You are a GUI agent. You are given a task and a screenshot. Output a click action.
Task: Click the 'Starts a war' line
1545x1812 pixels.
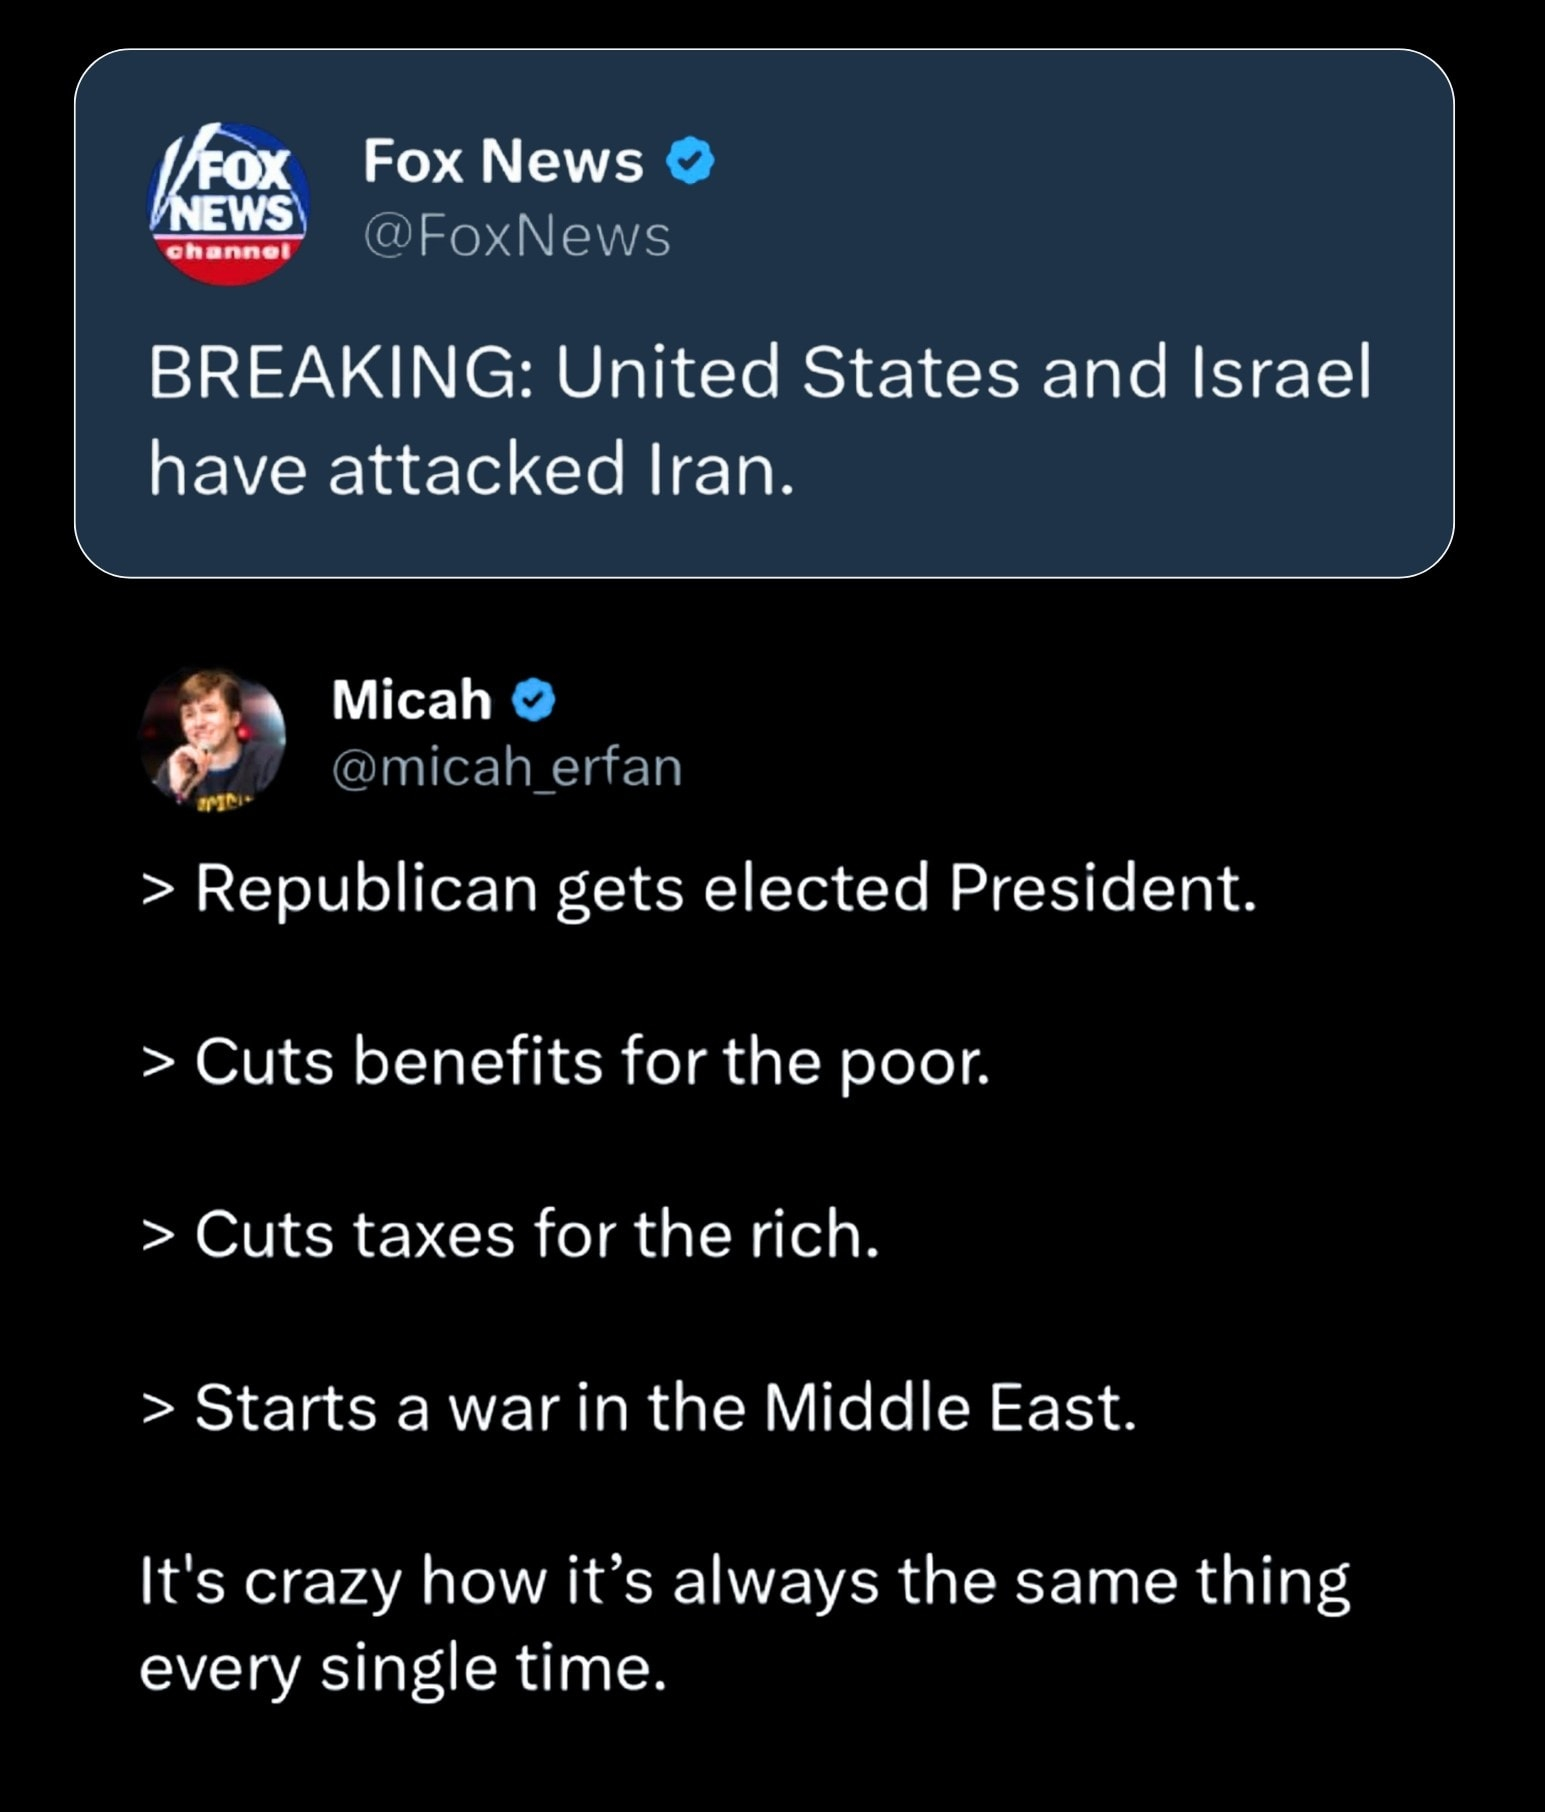pyautogui.click(x=638, y=1408)
